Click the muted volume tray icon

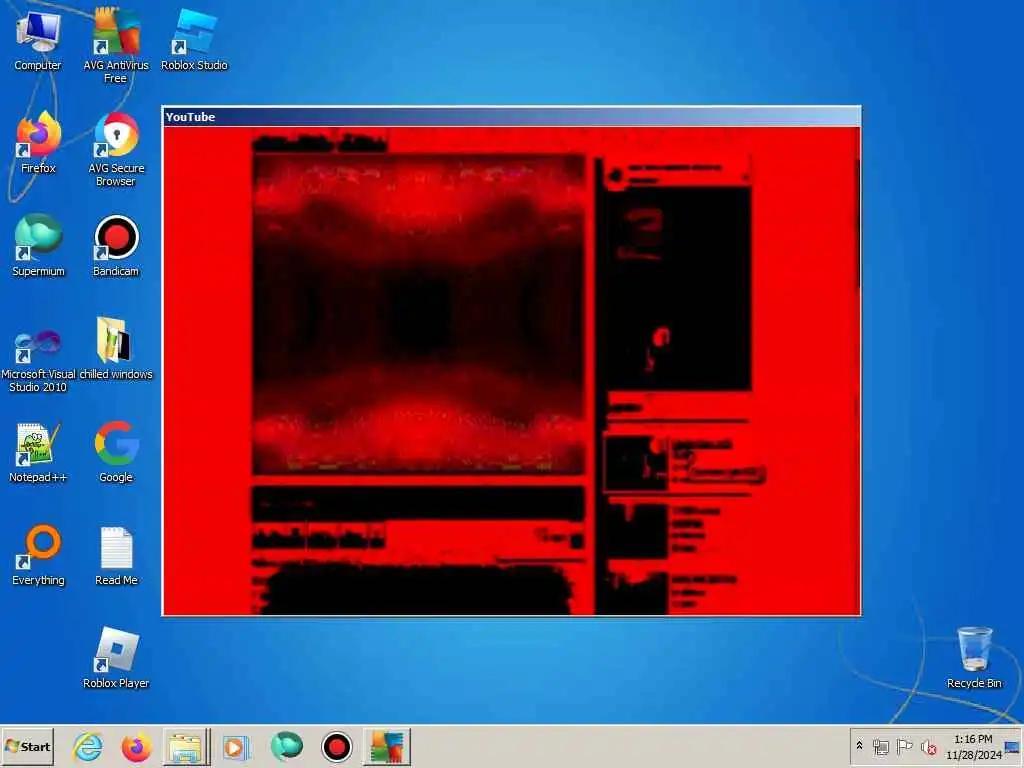tap(928, 746)
